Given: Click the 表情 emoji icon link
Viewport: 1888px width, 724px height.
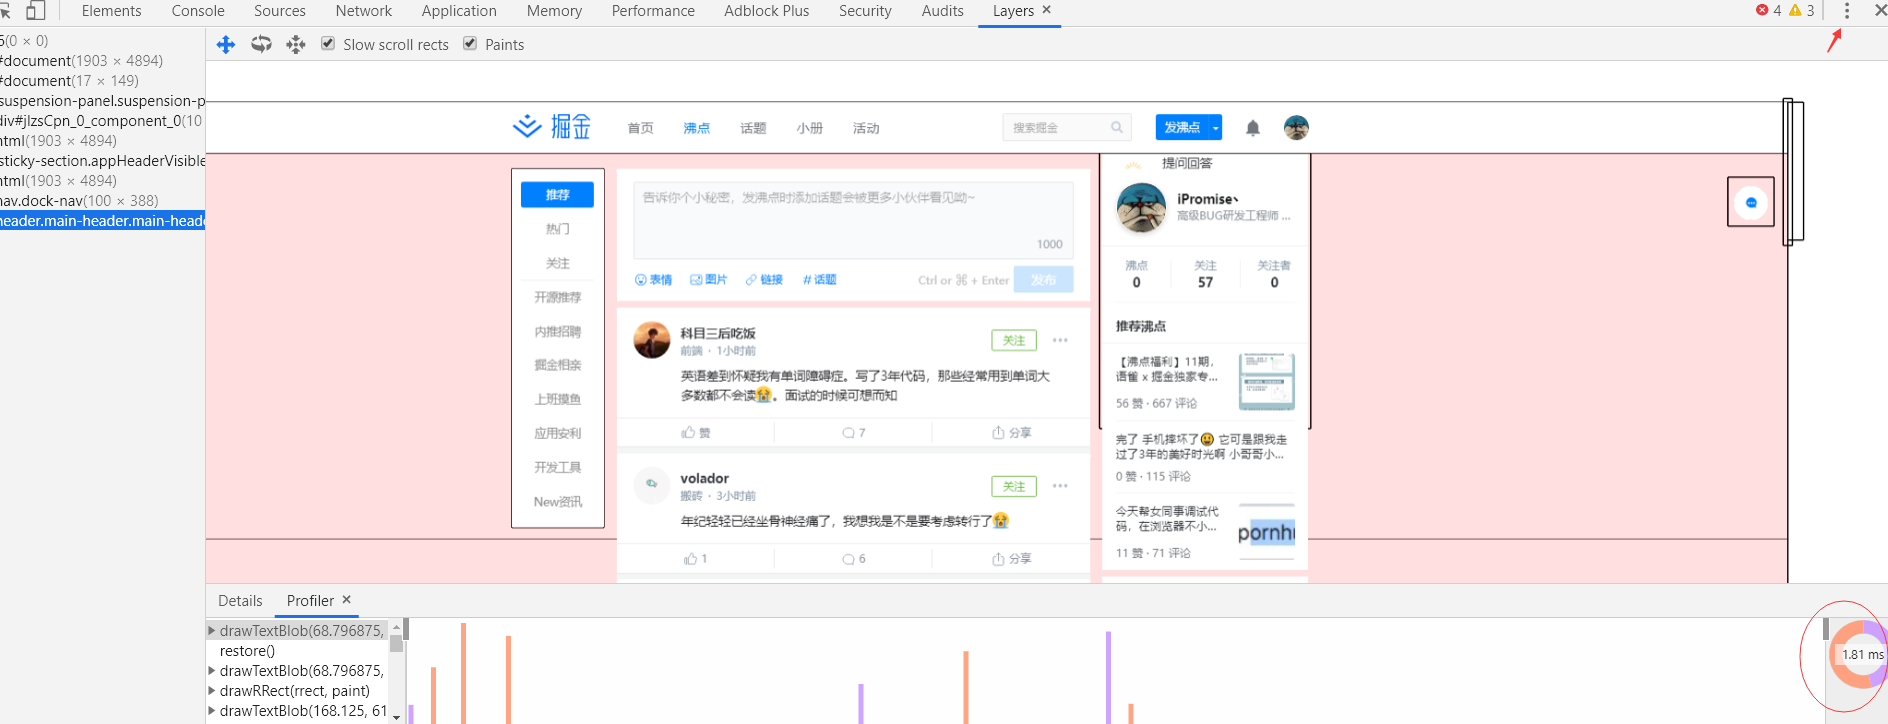Looking at the screenshot, I should pyautogui.click(x=654, y=280).
